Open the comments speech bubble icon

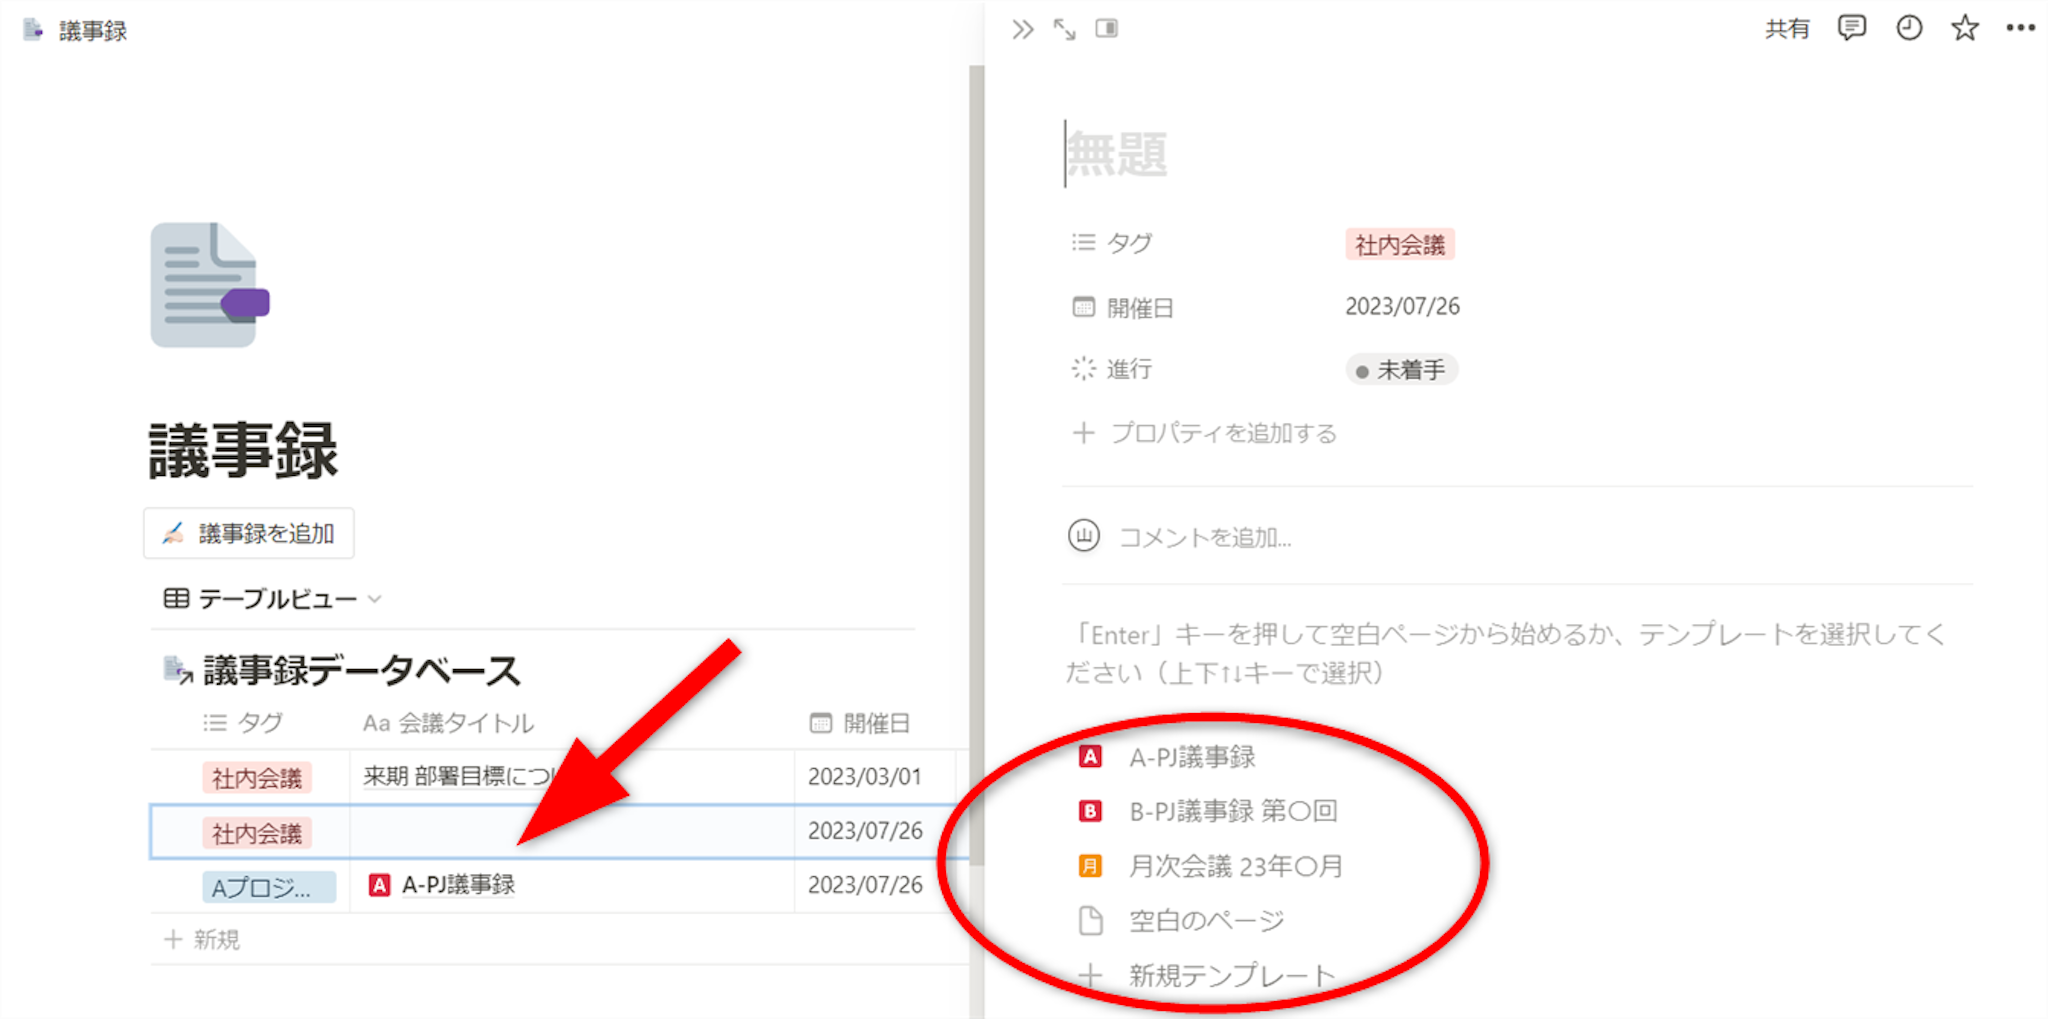pos(1851,28)
